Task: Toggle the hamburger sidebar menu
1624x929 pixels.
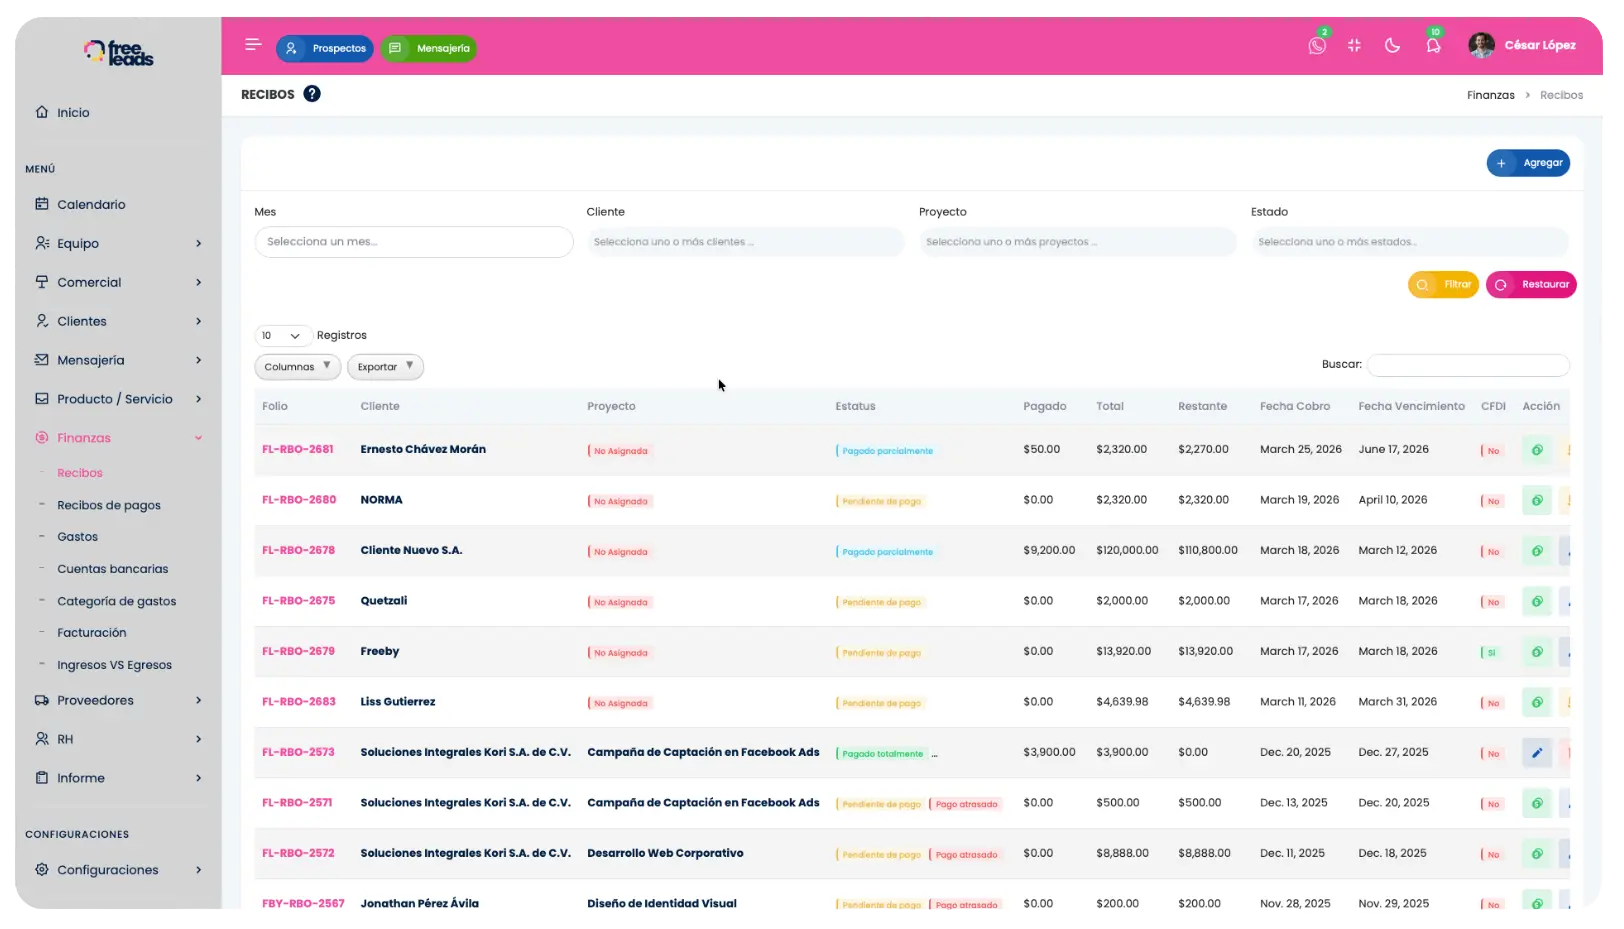Action: (x=253, y=45)
